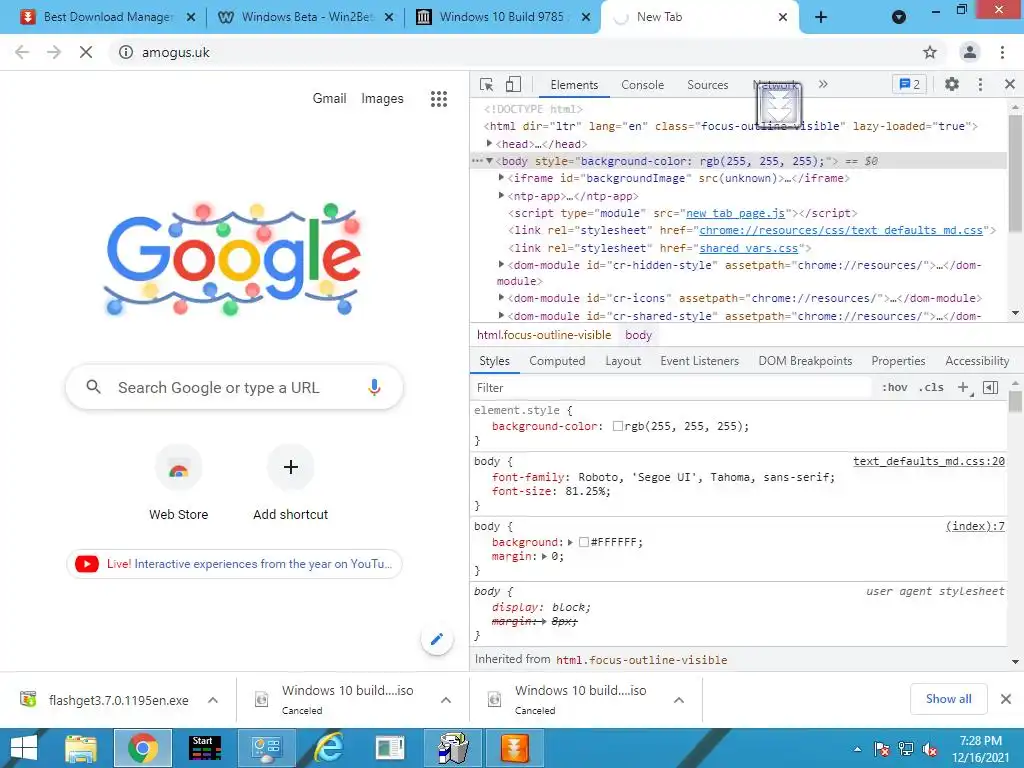
Task: Click the Gmail link
Action: click(329, 99)
